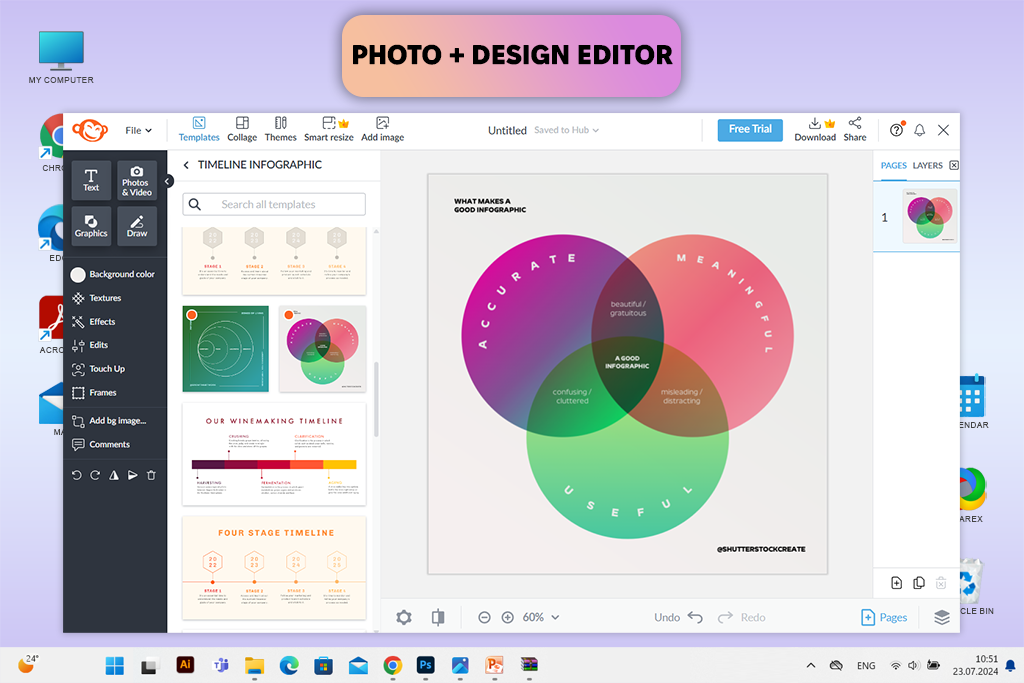The image size is (1024, 683).
Task: Click the Redo button
Action: tap(741, 617)
